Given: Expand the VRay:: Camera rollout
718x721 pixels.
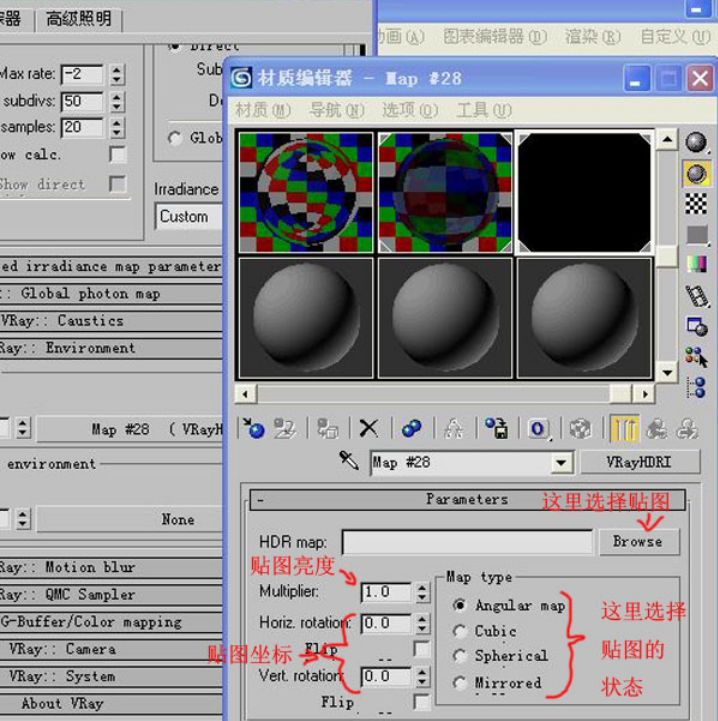Looking at the screenshot, I should tap(111, 649).
